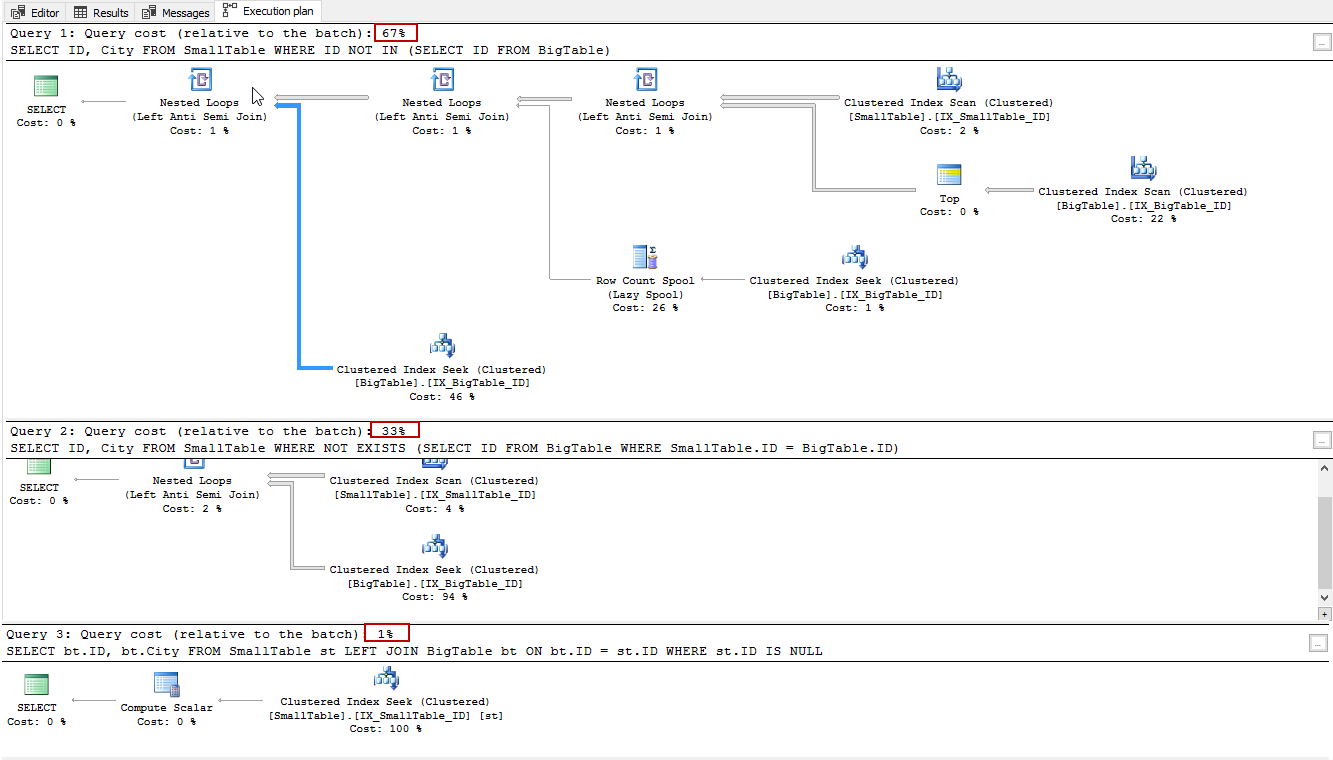Viewport: 1333px width, 760px height.
Task: Select BigTable Clustered Index Seek icon, cost 1%
Action: [x=854, y=258]
